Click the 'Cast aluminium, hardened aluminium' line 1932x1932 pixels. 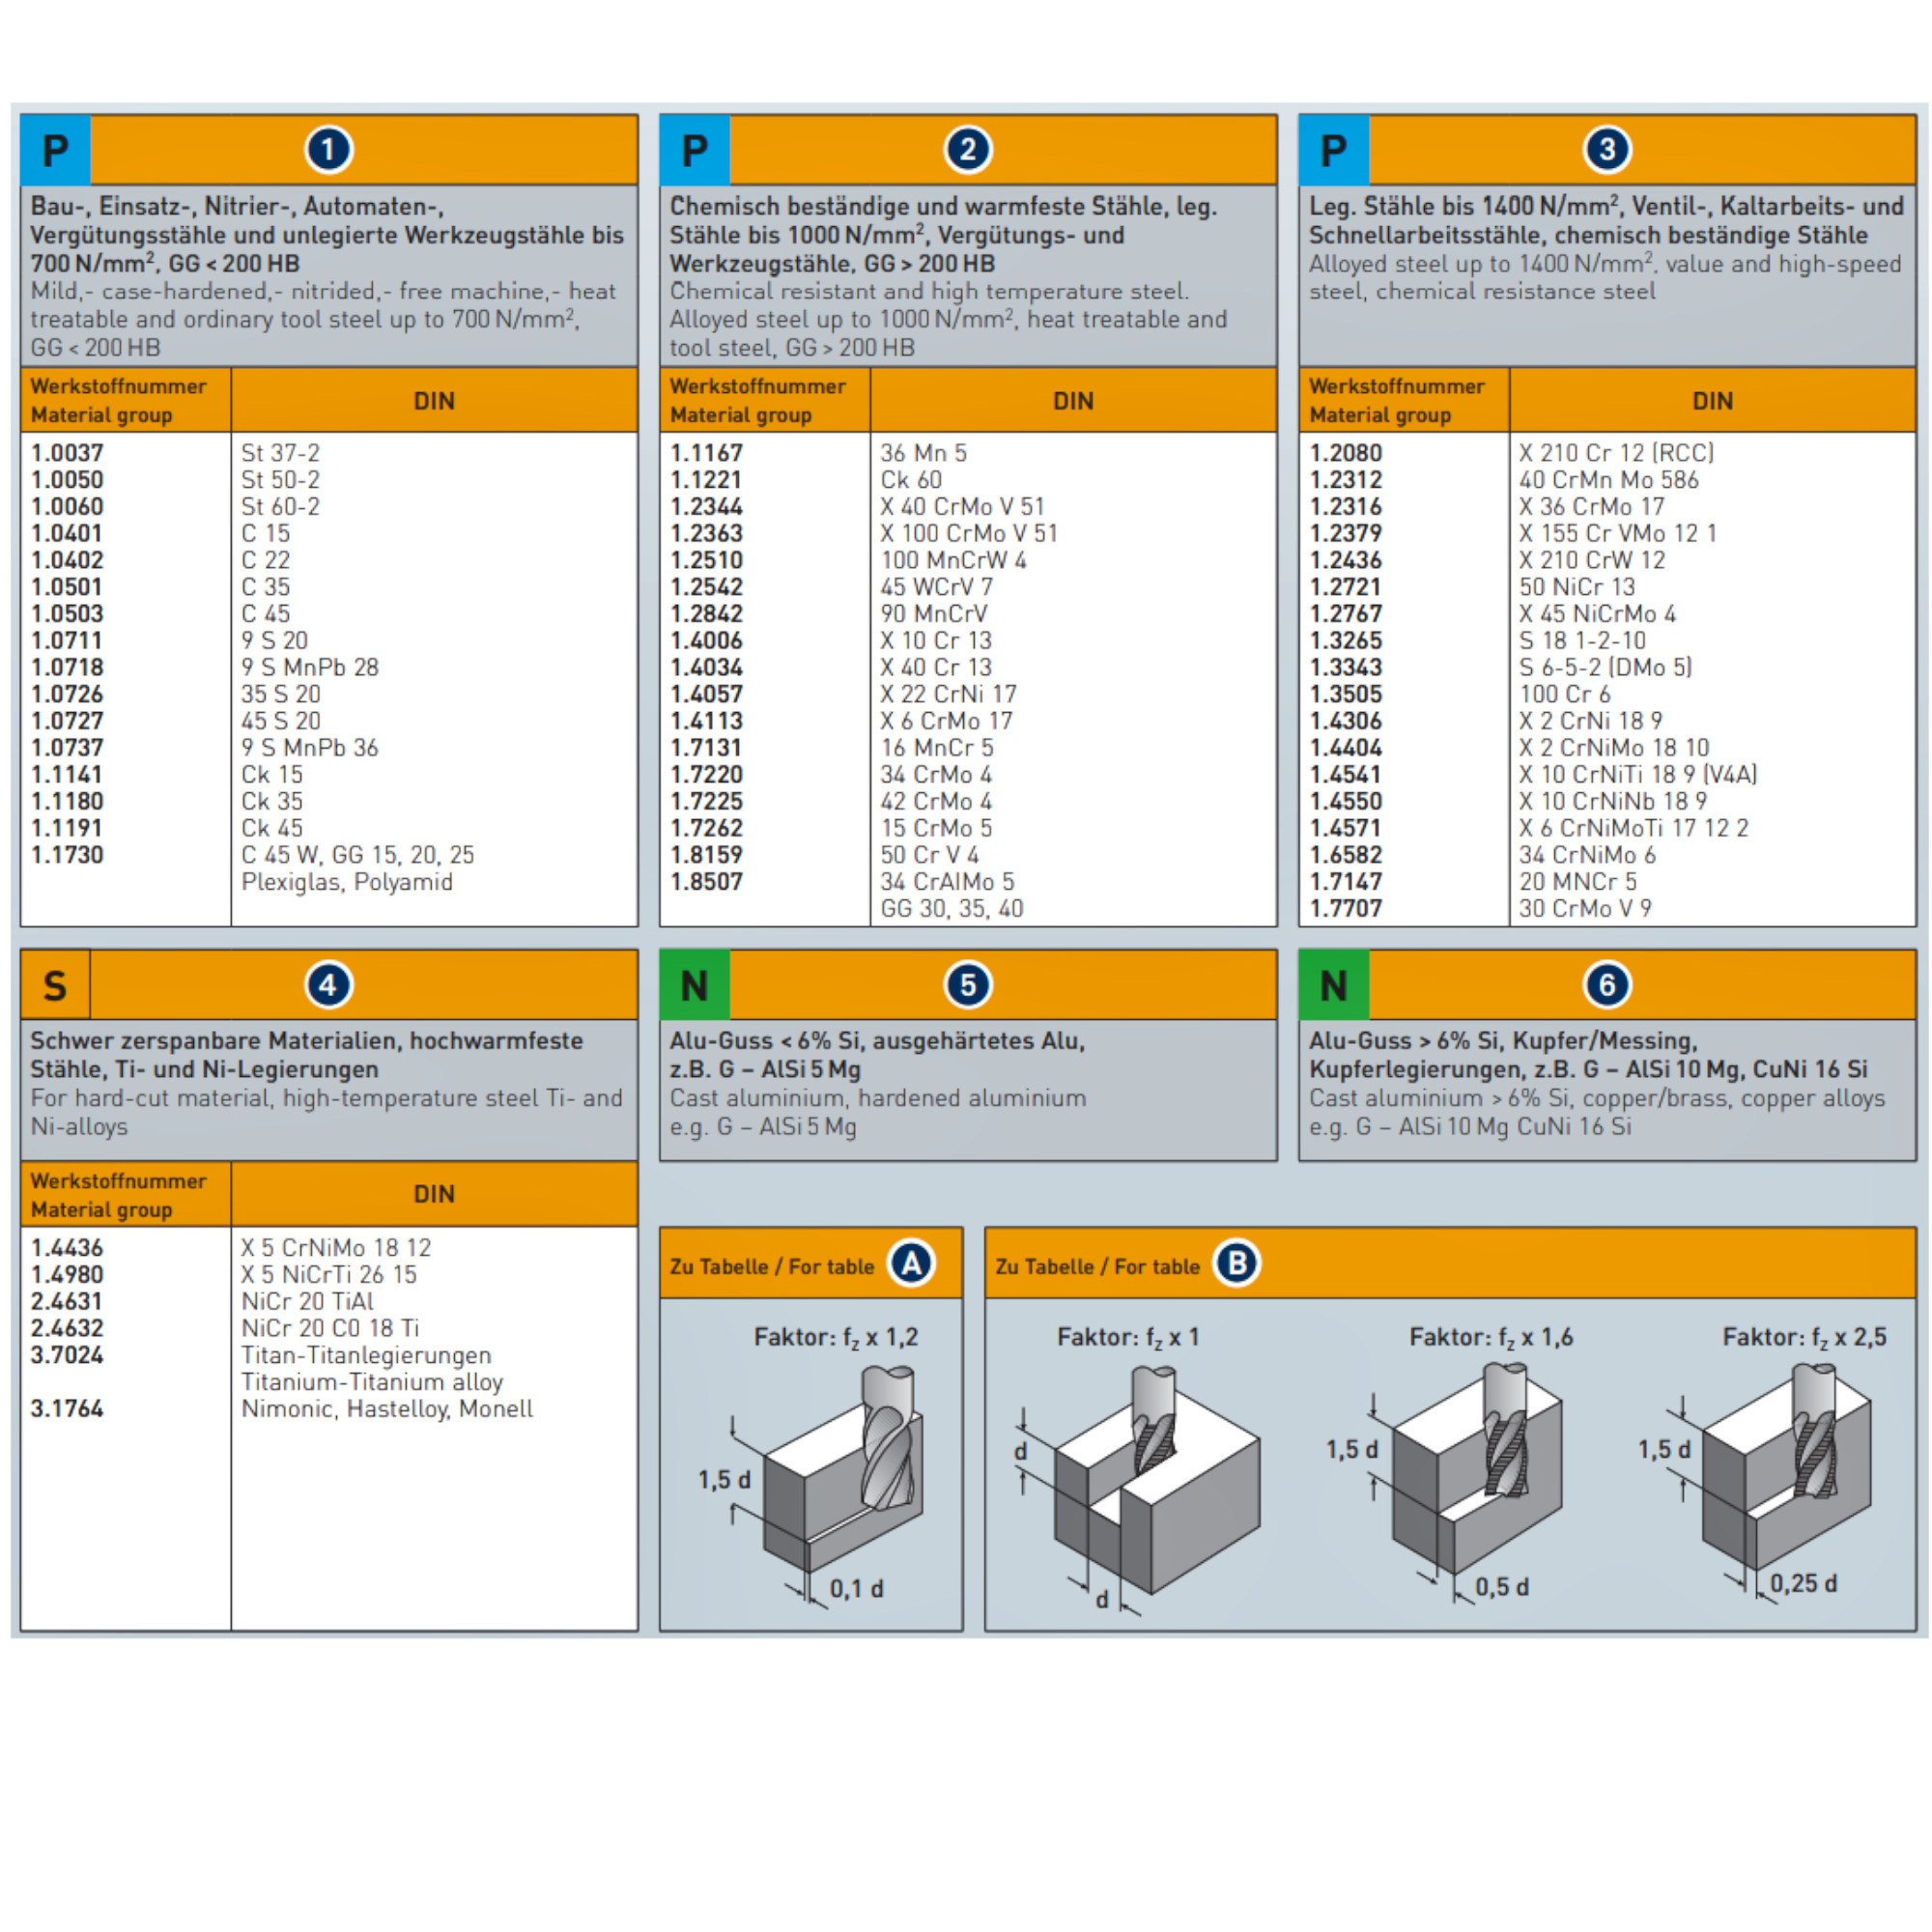[x=878, y=1098]
